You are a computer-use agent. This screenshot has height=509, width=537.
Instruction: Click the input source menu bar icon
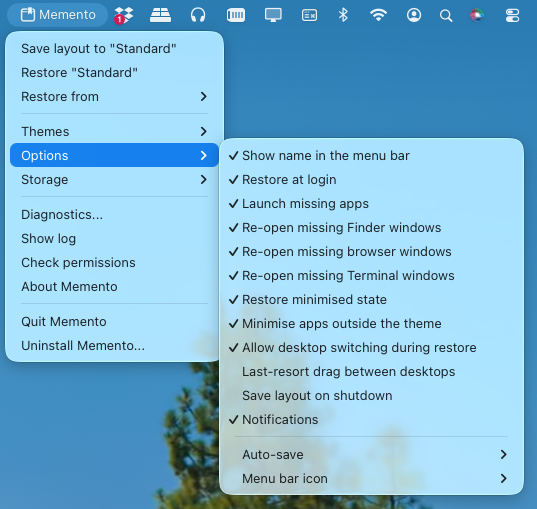(x=309, y=15)
